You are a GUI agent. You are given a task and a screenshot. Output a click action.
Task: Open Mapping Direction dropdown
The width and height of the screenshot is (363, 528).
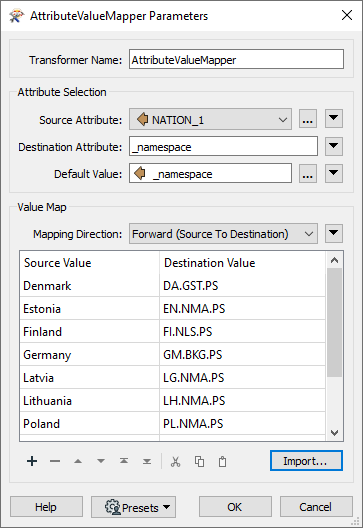click(x=223, y=234)
